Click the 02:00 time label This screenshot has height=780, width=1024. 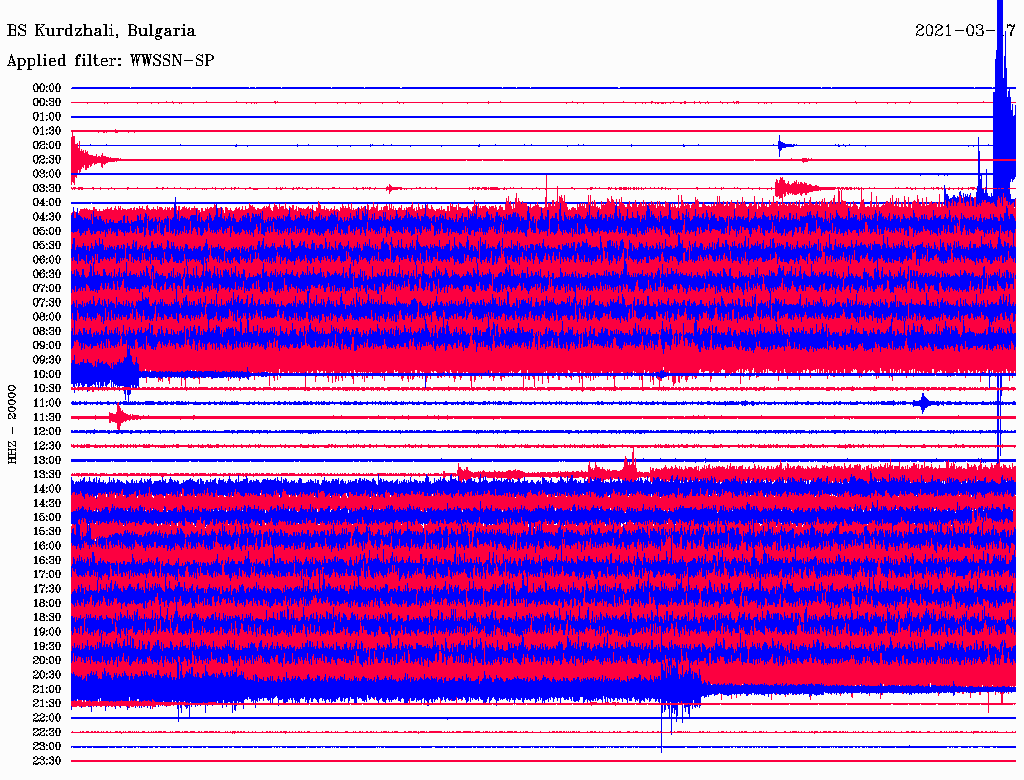click(x=47, y=145)
